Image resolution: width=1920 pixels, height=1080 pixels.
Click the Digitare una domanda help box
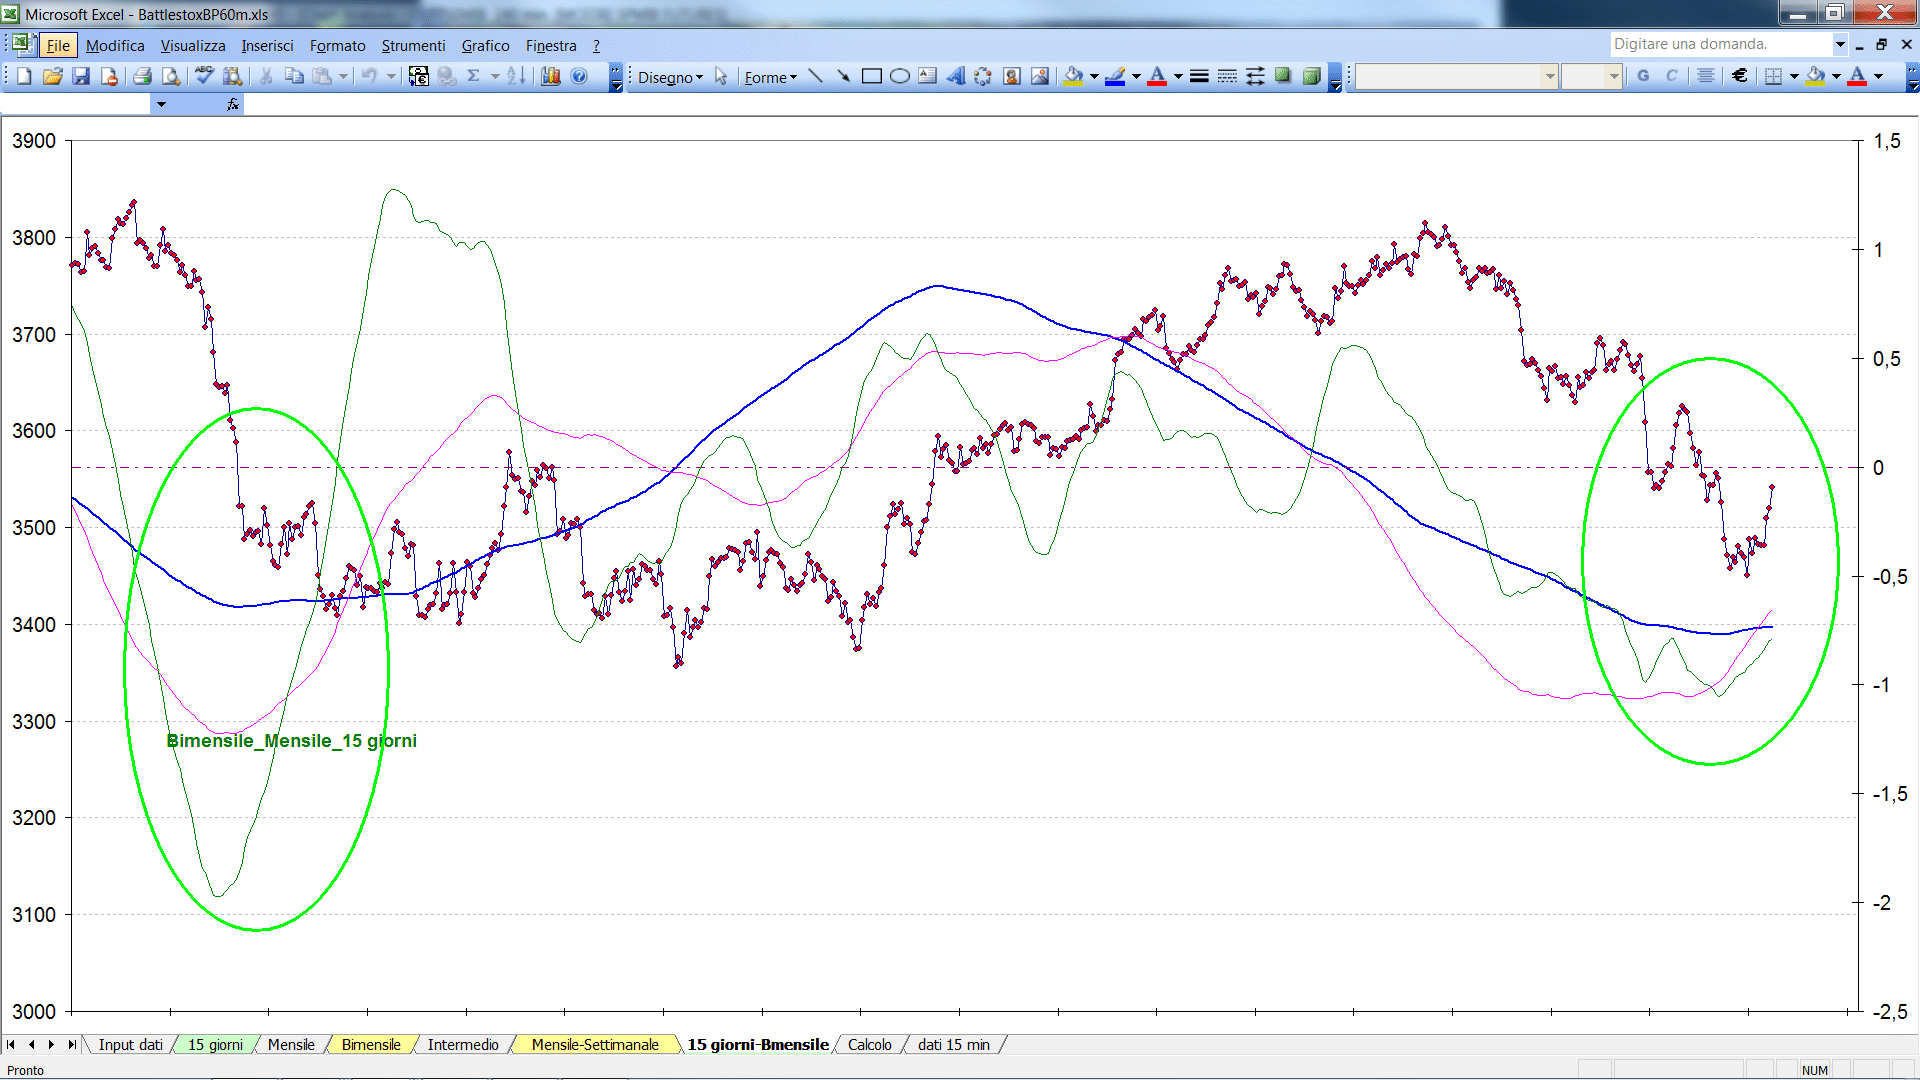point(1720,44)
